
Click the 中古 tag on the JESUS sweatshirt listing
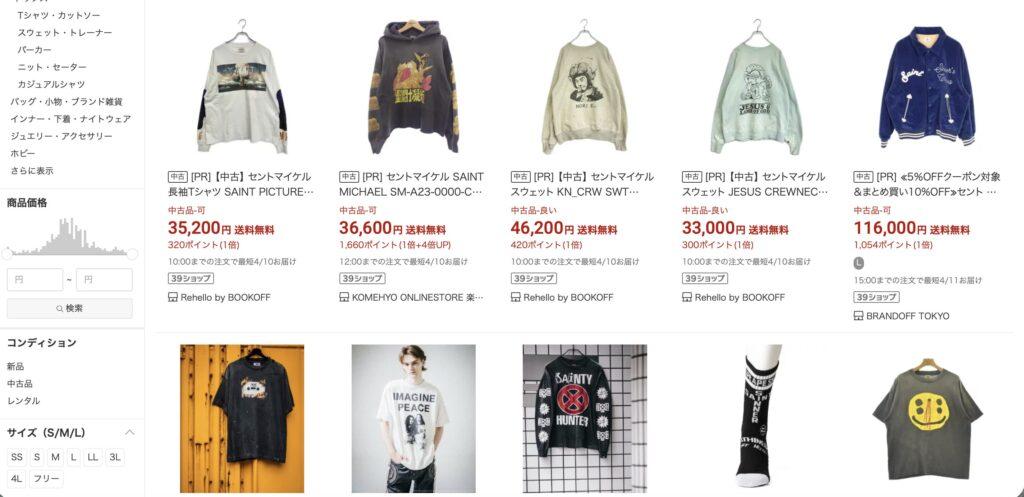point(692,176)
